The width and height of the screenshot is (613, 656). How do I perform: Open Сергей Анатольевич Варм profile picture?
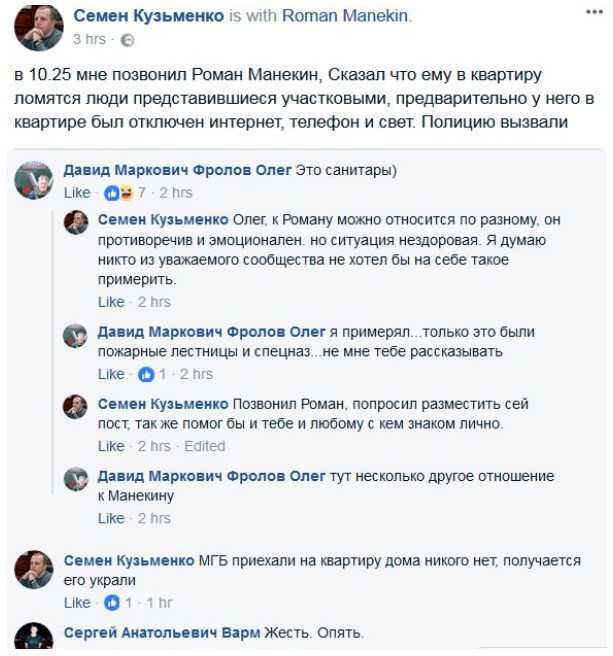coord(33,636)
